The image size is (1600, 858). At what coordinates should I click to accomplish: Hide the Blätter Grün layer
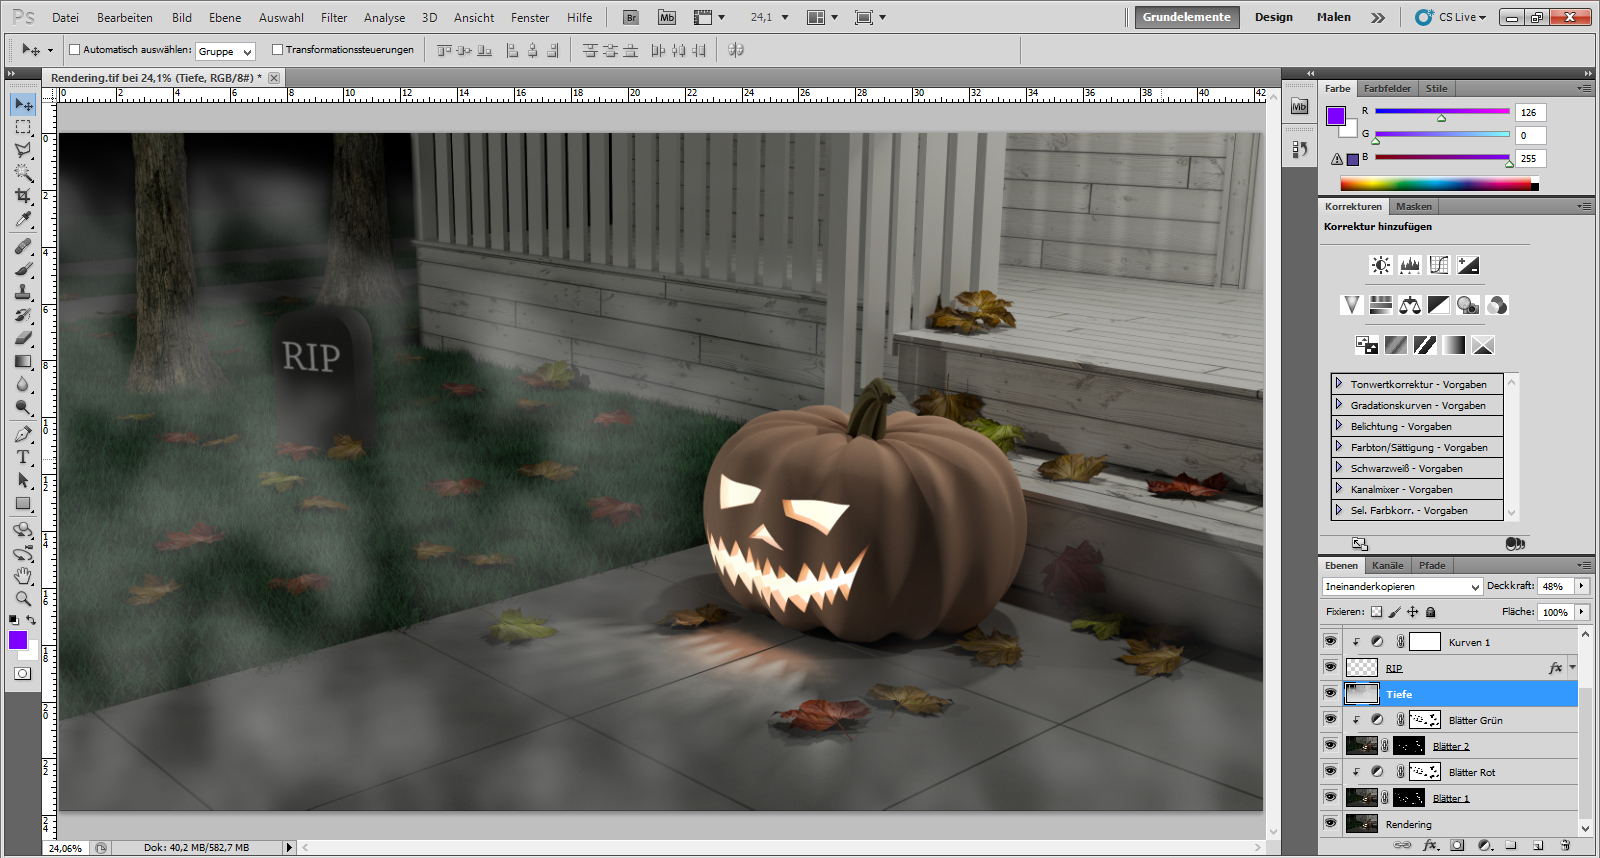click(1330, 719)
